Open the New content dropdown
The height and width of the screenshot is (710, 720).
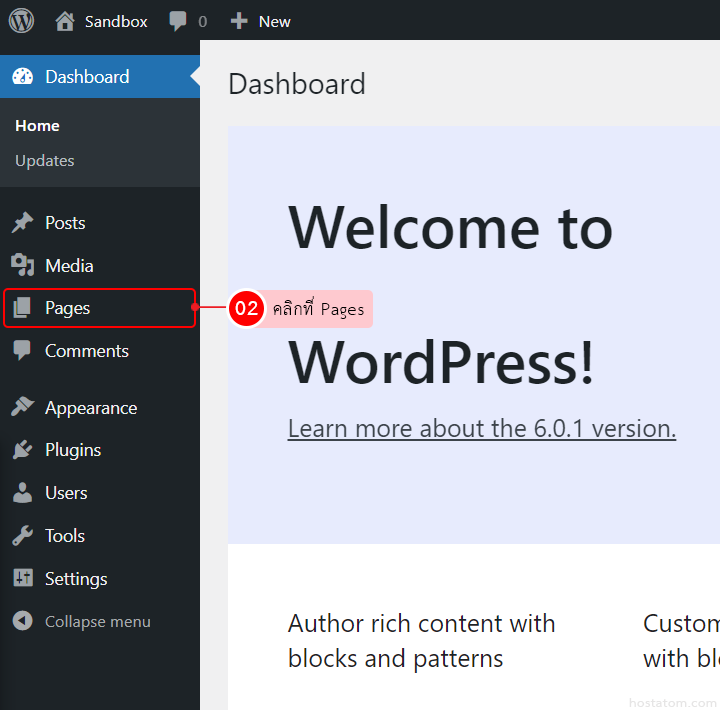pyautogui.click(x=274, y=21)
